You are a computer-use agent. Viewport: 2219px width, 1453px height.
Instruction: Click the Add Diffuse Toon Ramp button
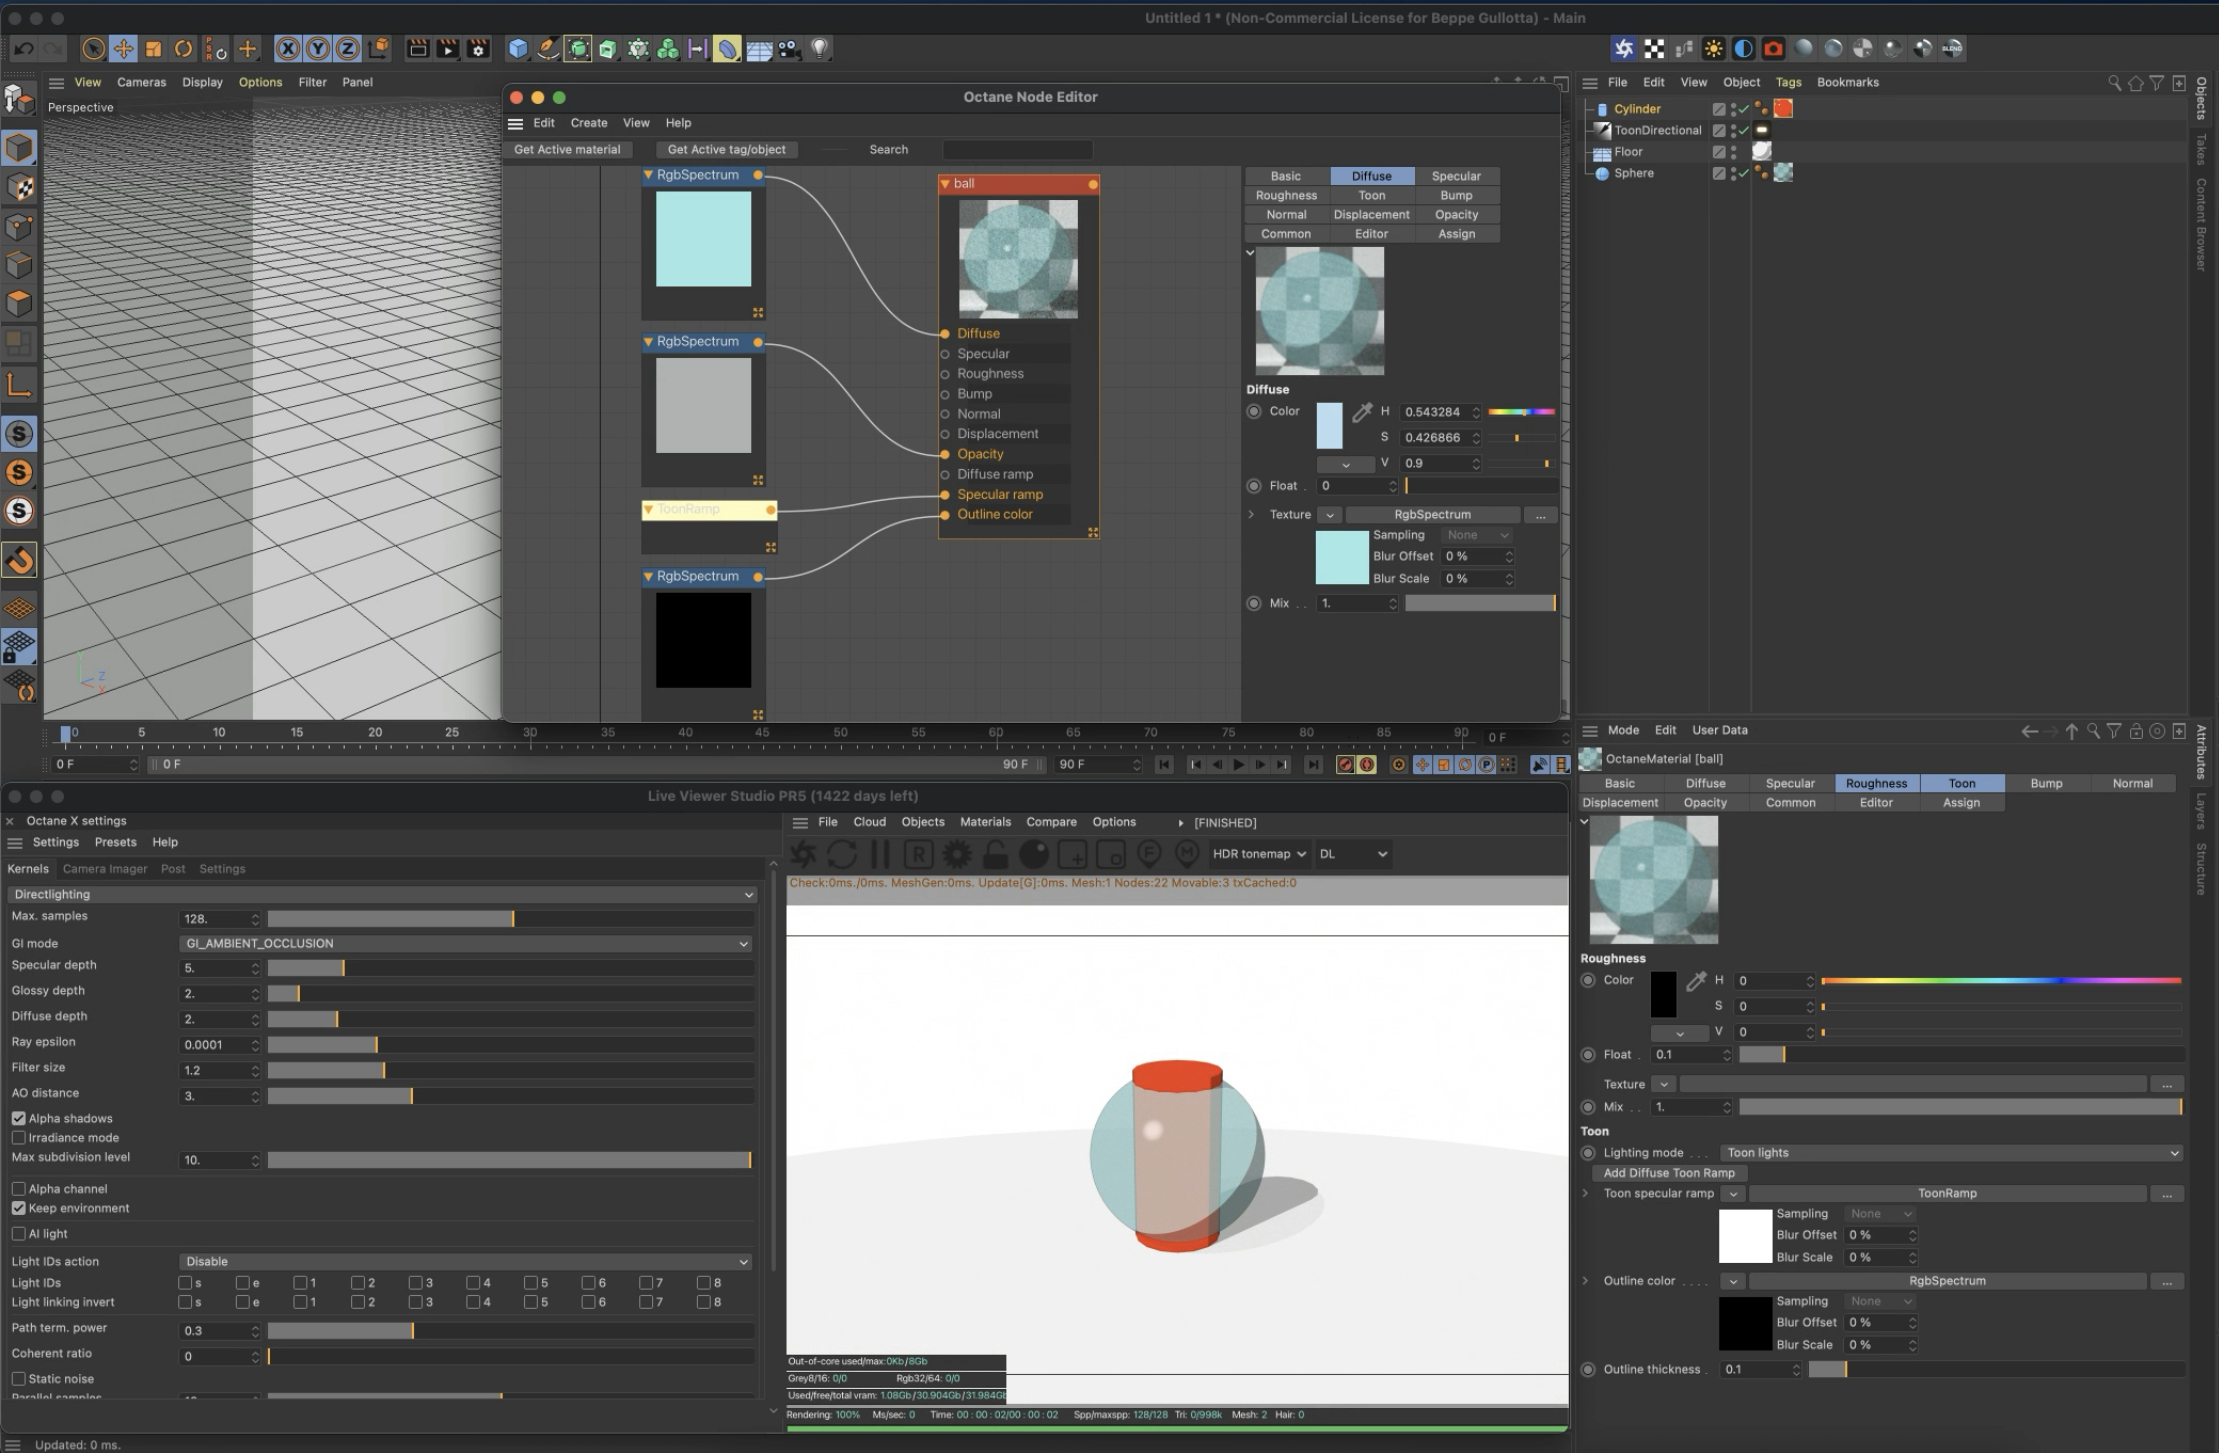tap(1668, 1172)
